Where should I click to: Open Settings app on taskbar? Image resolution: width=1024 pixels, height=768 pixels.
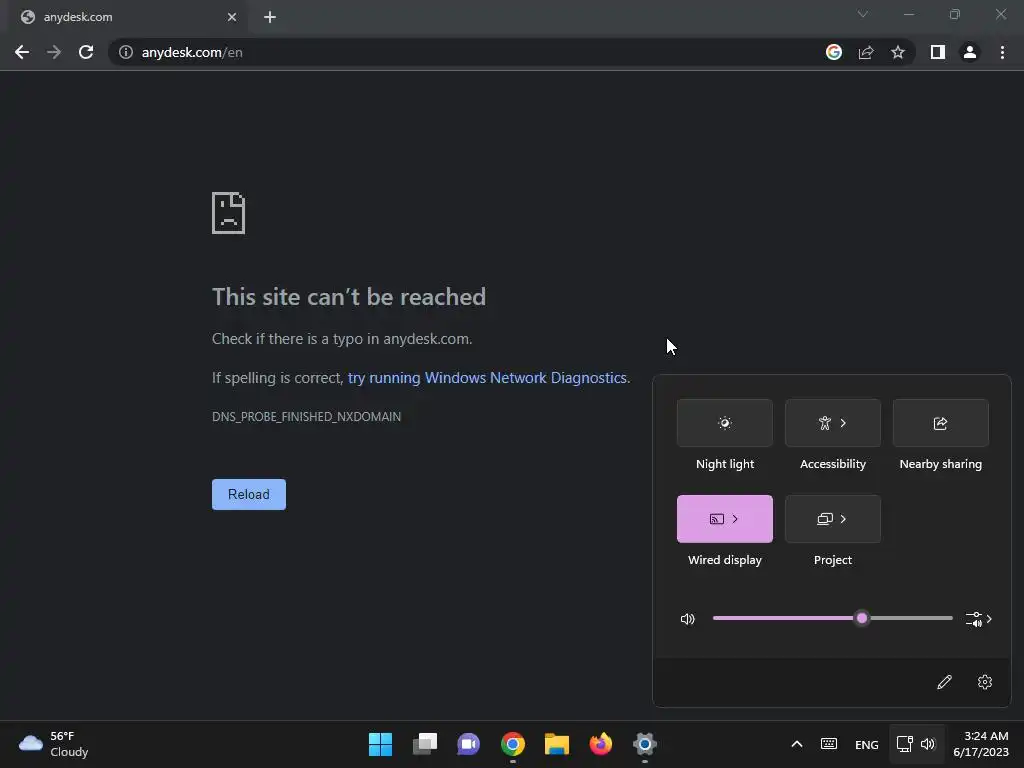(645, 744)
